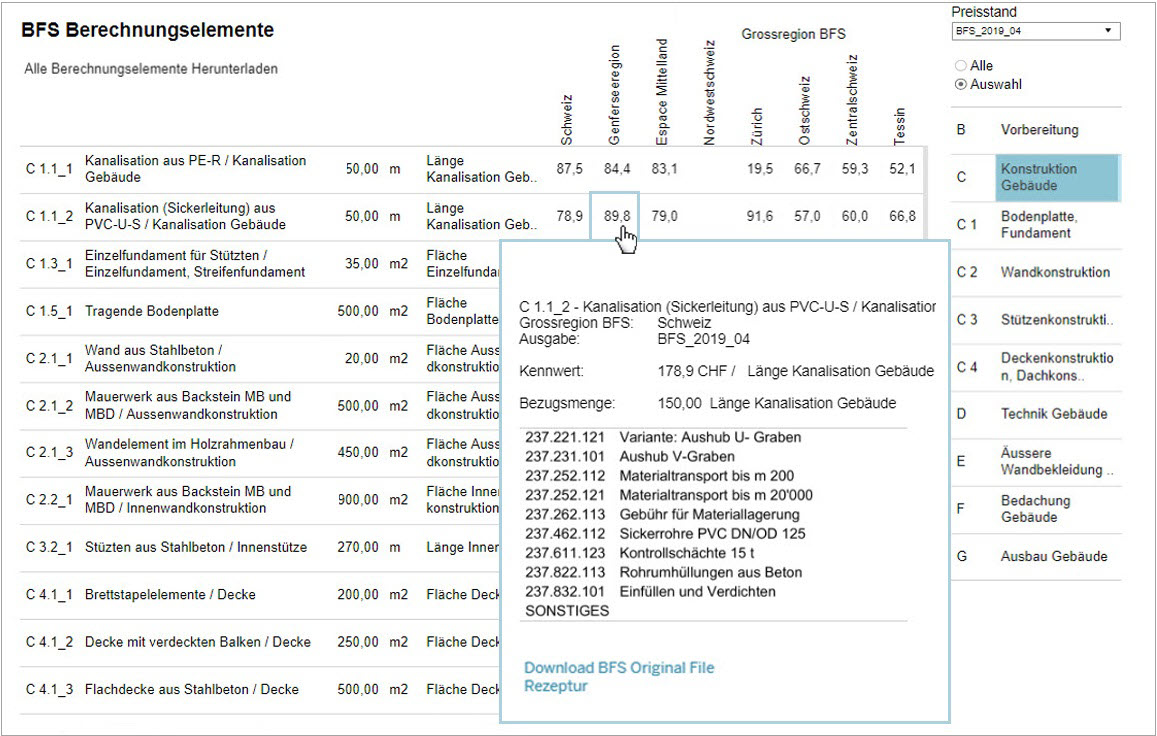1157x736 pixels.
Task: Select row C 2.1_2 Mauerwerk Aussenwandkonstruktion
Action: tap(260, 405)
